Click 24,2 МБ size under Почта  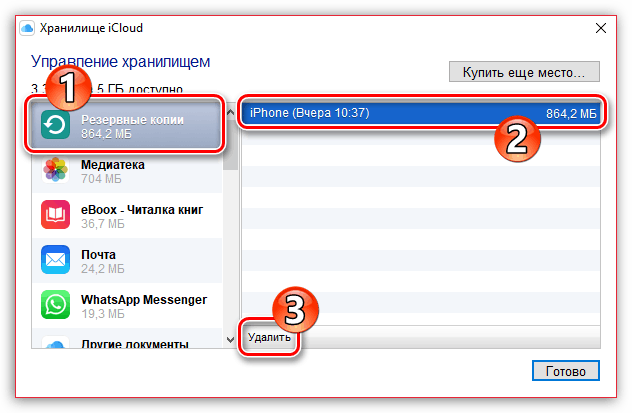[x=103, y=269]
